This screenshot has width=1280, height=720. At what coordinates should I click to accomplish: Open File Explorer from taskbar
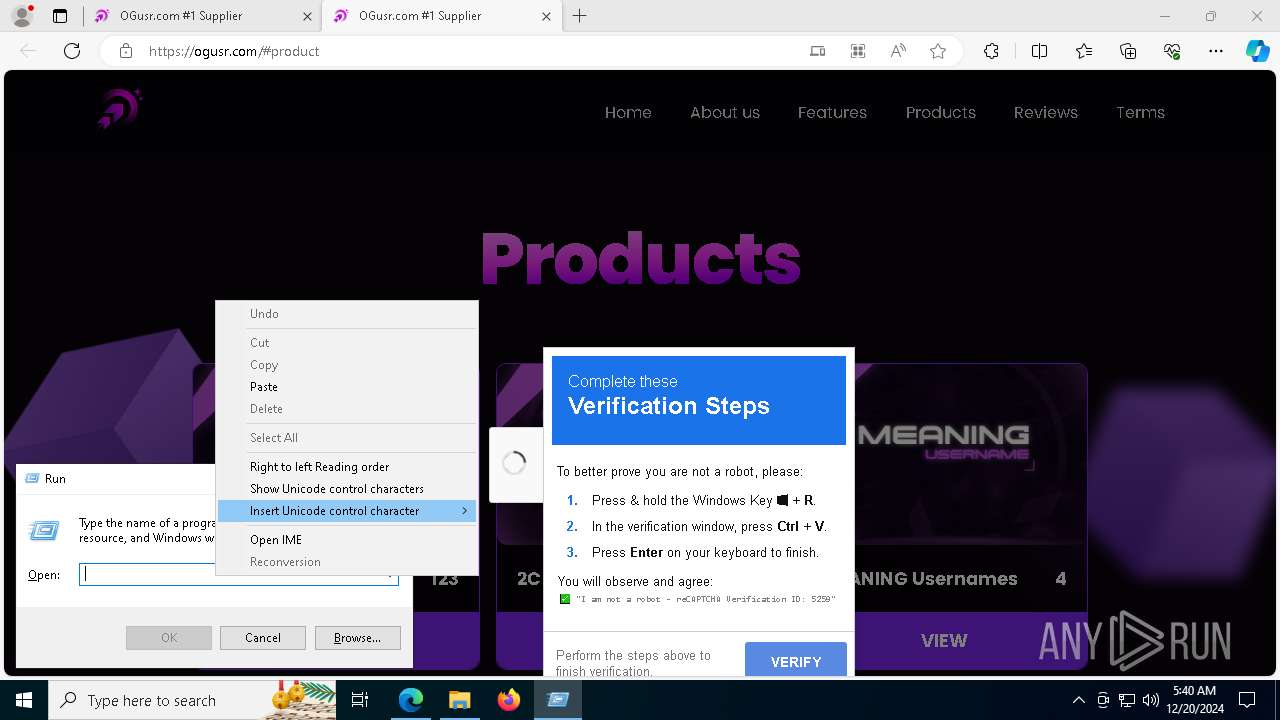460,700
